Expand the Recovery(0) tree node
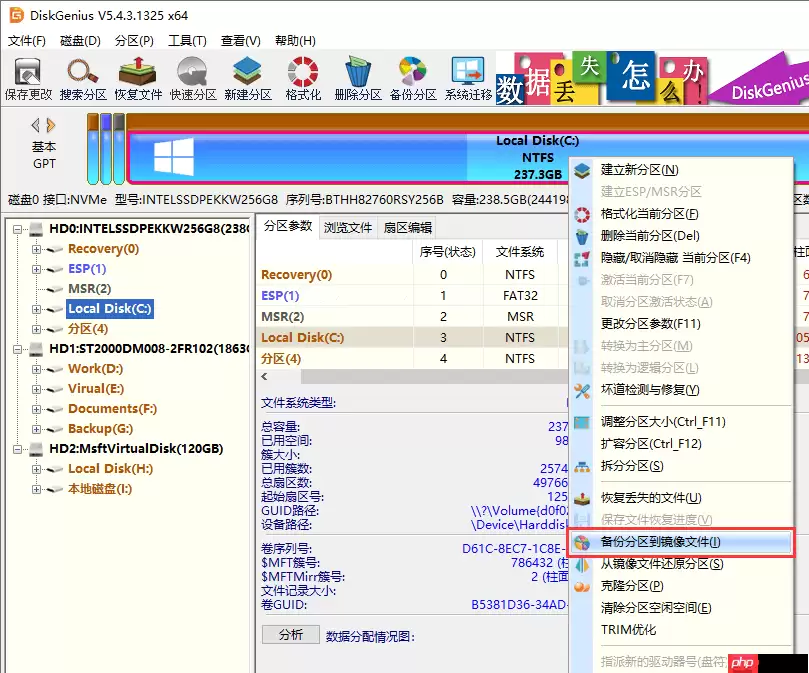Viewport: 809px width, 673px height. [x=36, y=249]
